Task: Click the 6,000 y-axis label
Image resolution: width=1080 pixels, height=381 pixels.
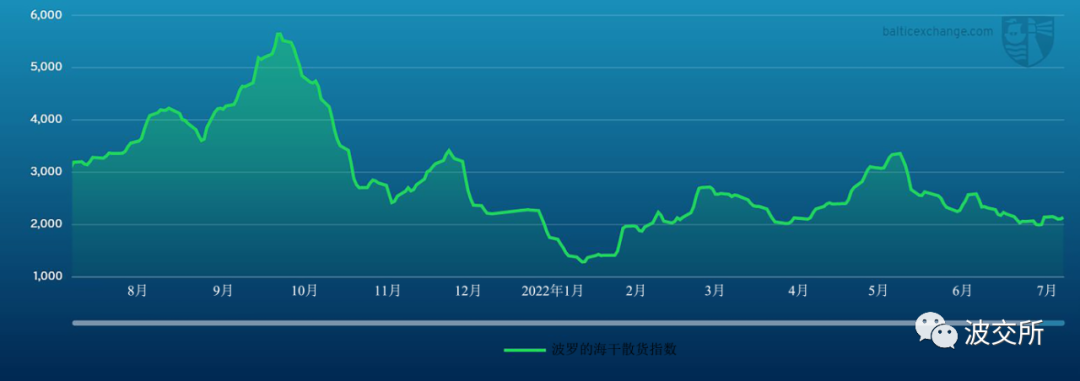Action: point(45,15)
